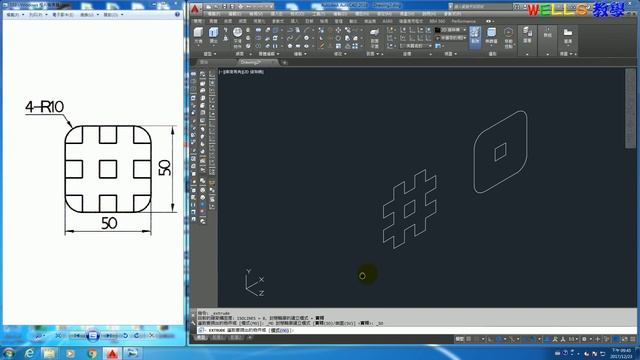The width and height of the screenshot is (640, 360).
Task: Click the solid Subtract icon
Action: coord(258,38)
